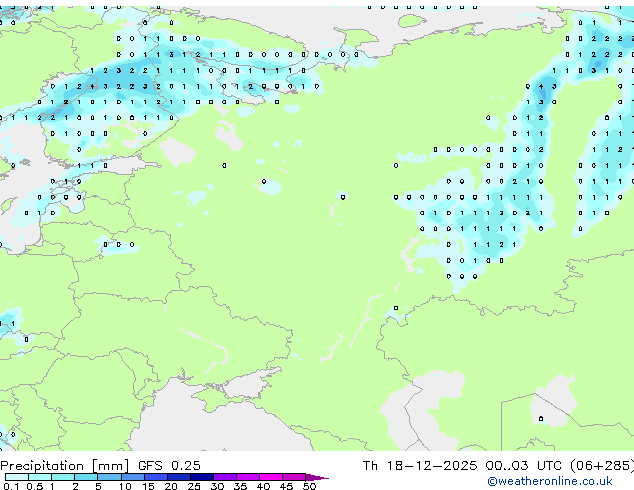The width and height of the screenshot is (634, 490).
Task: Select the '00..03 UTC' time range text
Action: [x=523, y=466]
